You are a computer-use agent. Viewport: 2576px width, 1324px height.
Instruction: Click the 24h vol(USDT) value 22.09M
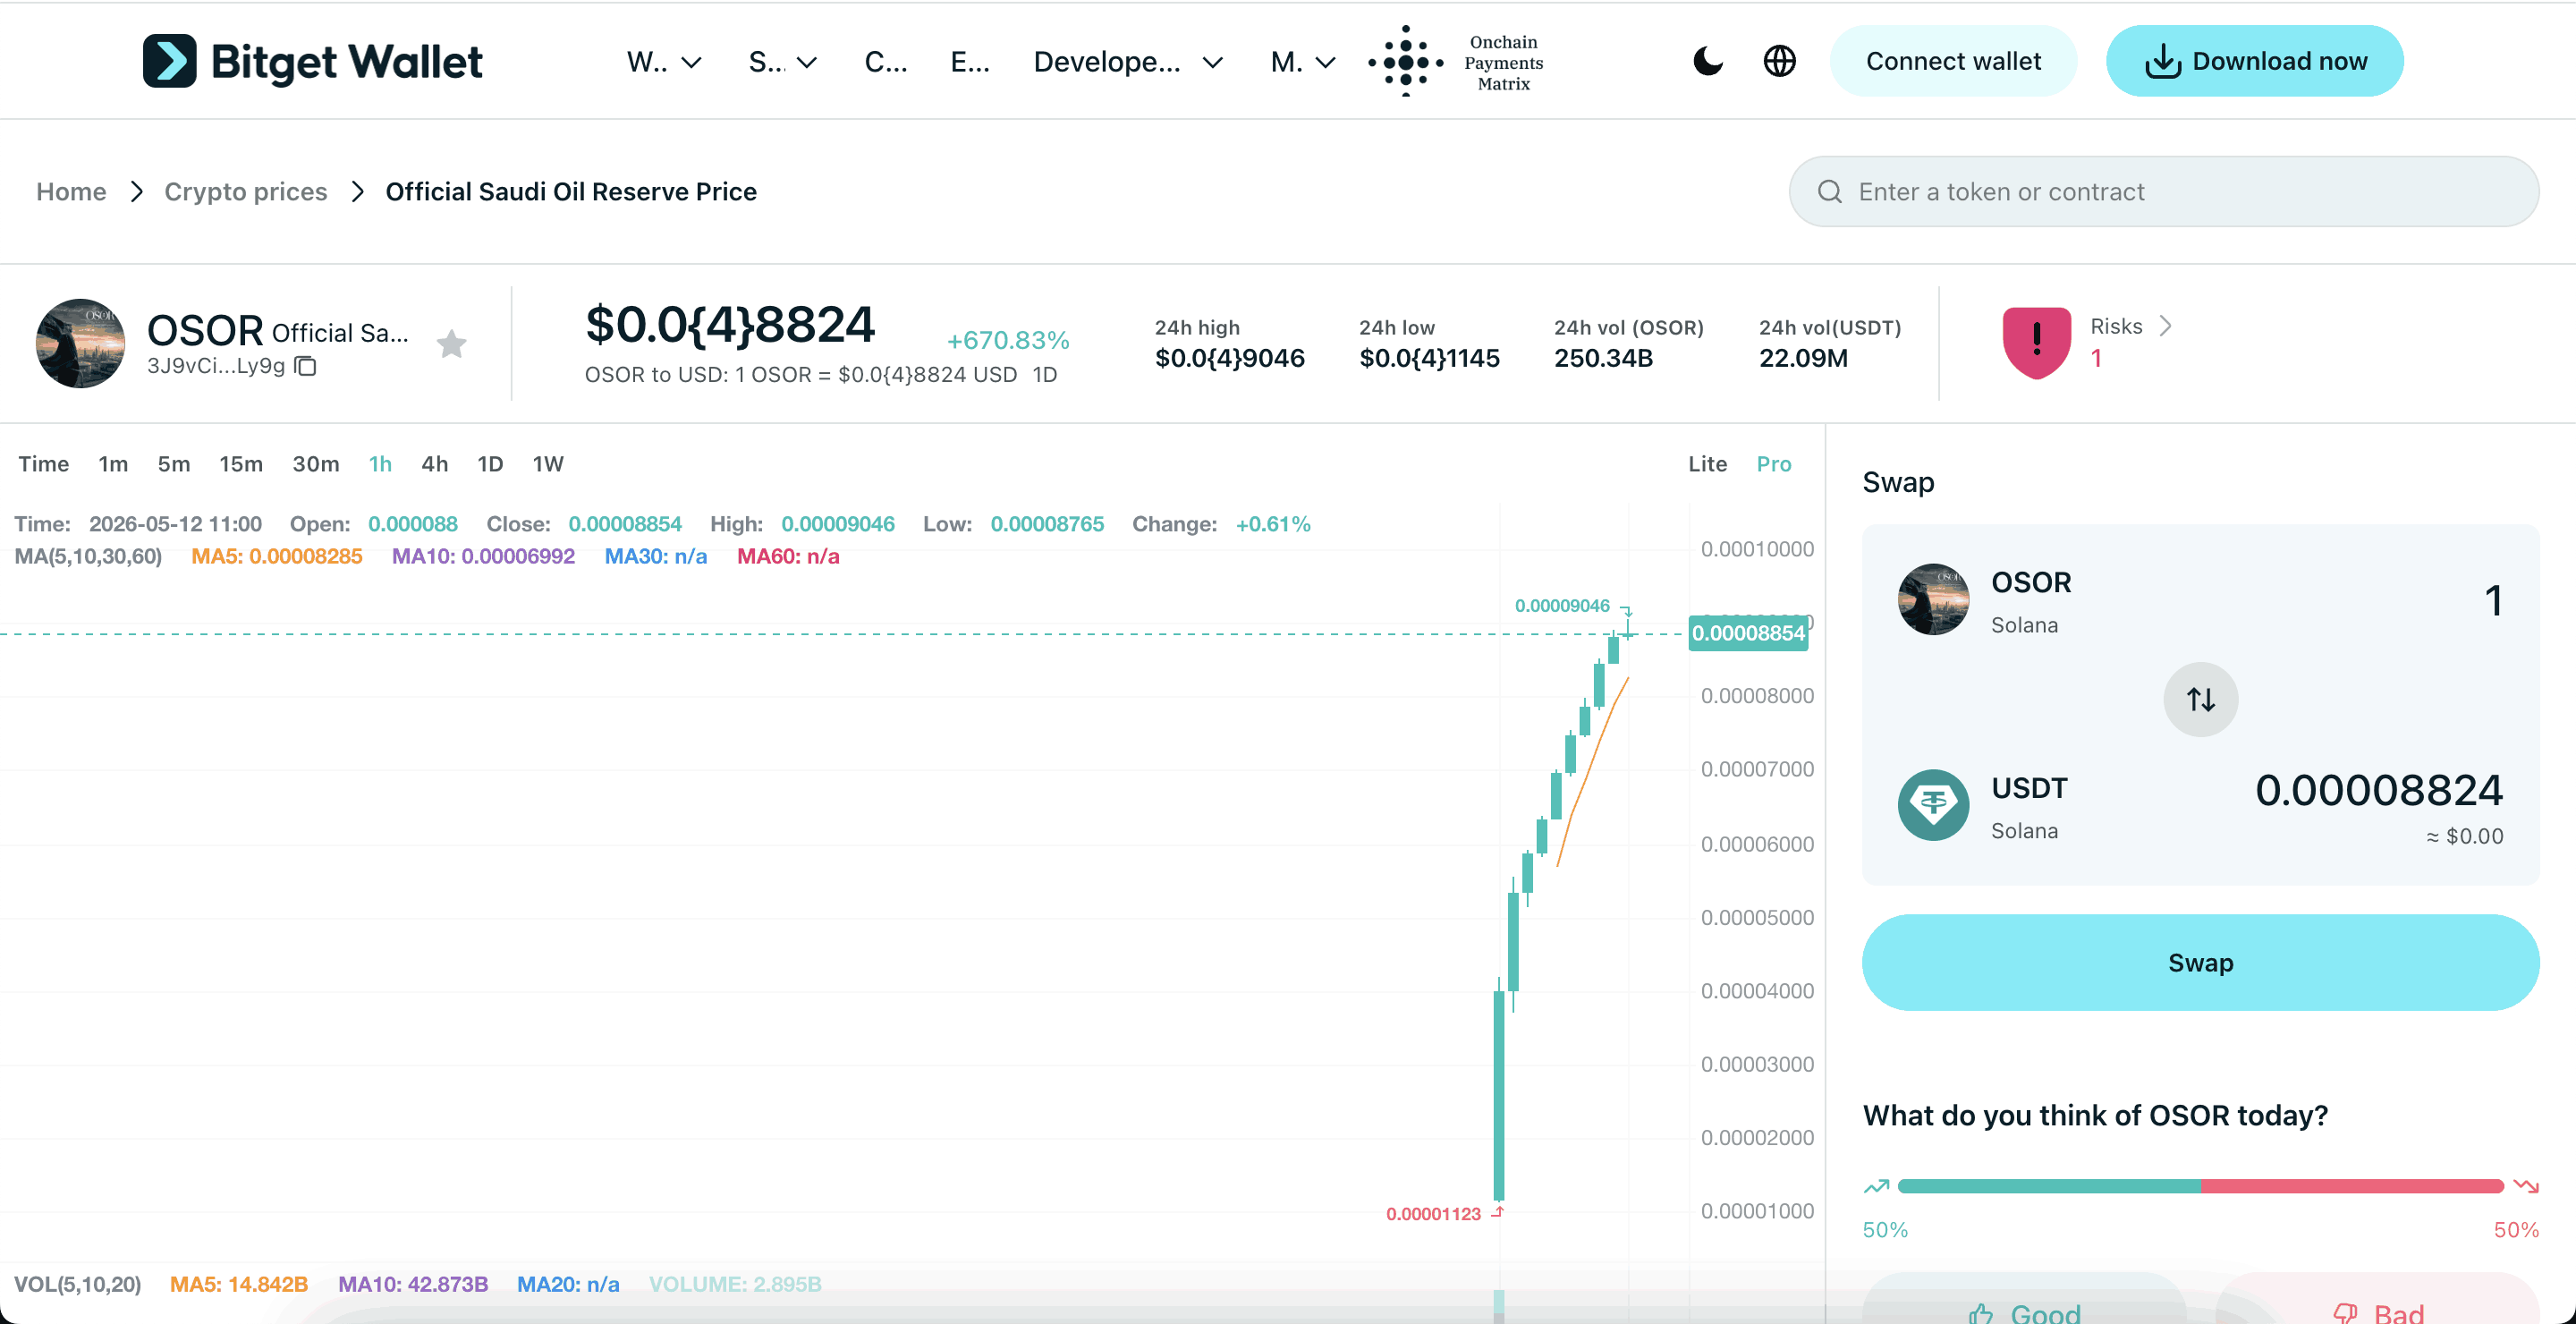(1803, 358)
